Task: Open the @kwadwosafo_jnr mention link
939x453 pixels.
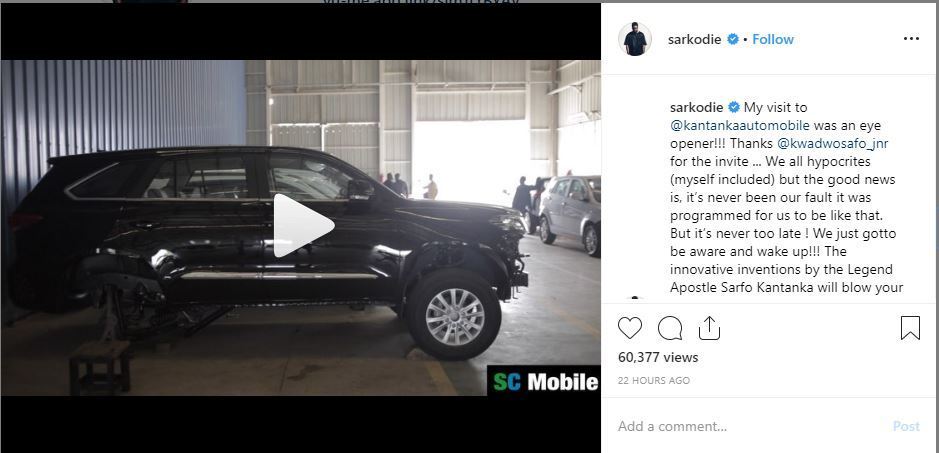Action: tap(829, 144)
